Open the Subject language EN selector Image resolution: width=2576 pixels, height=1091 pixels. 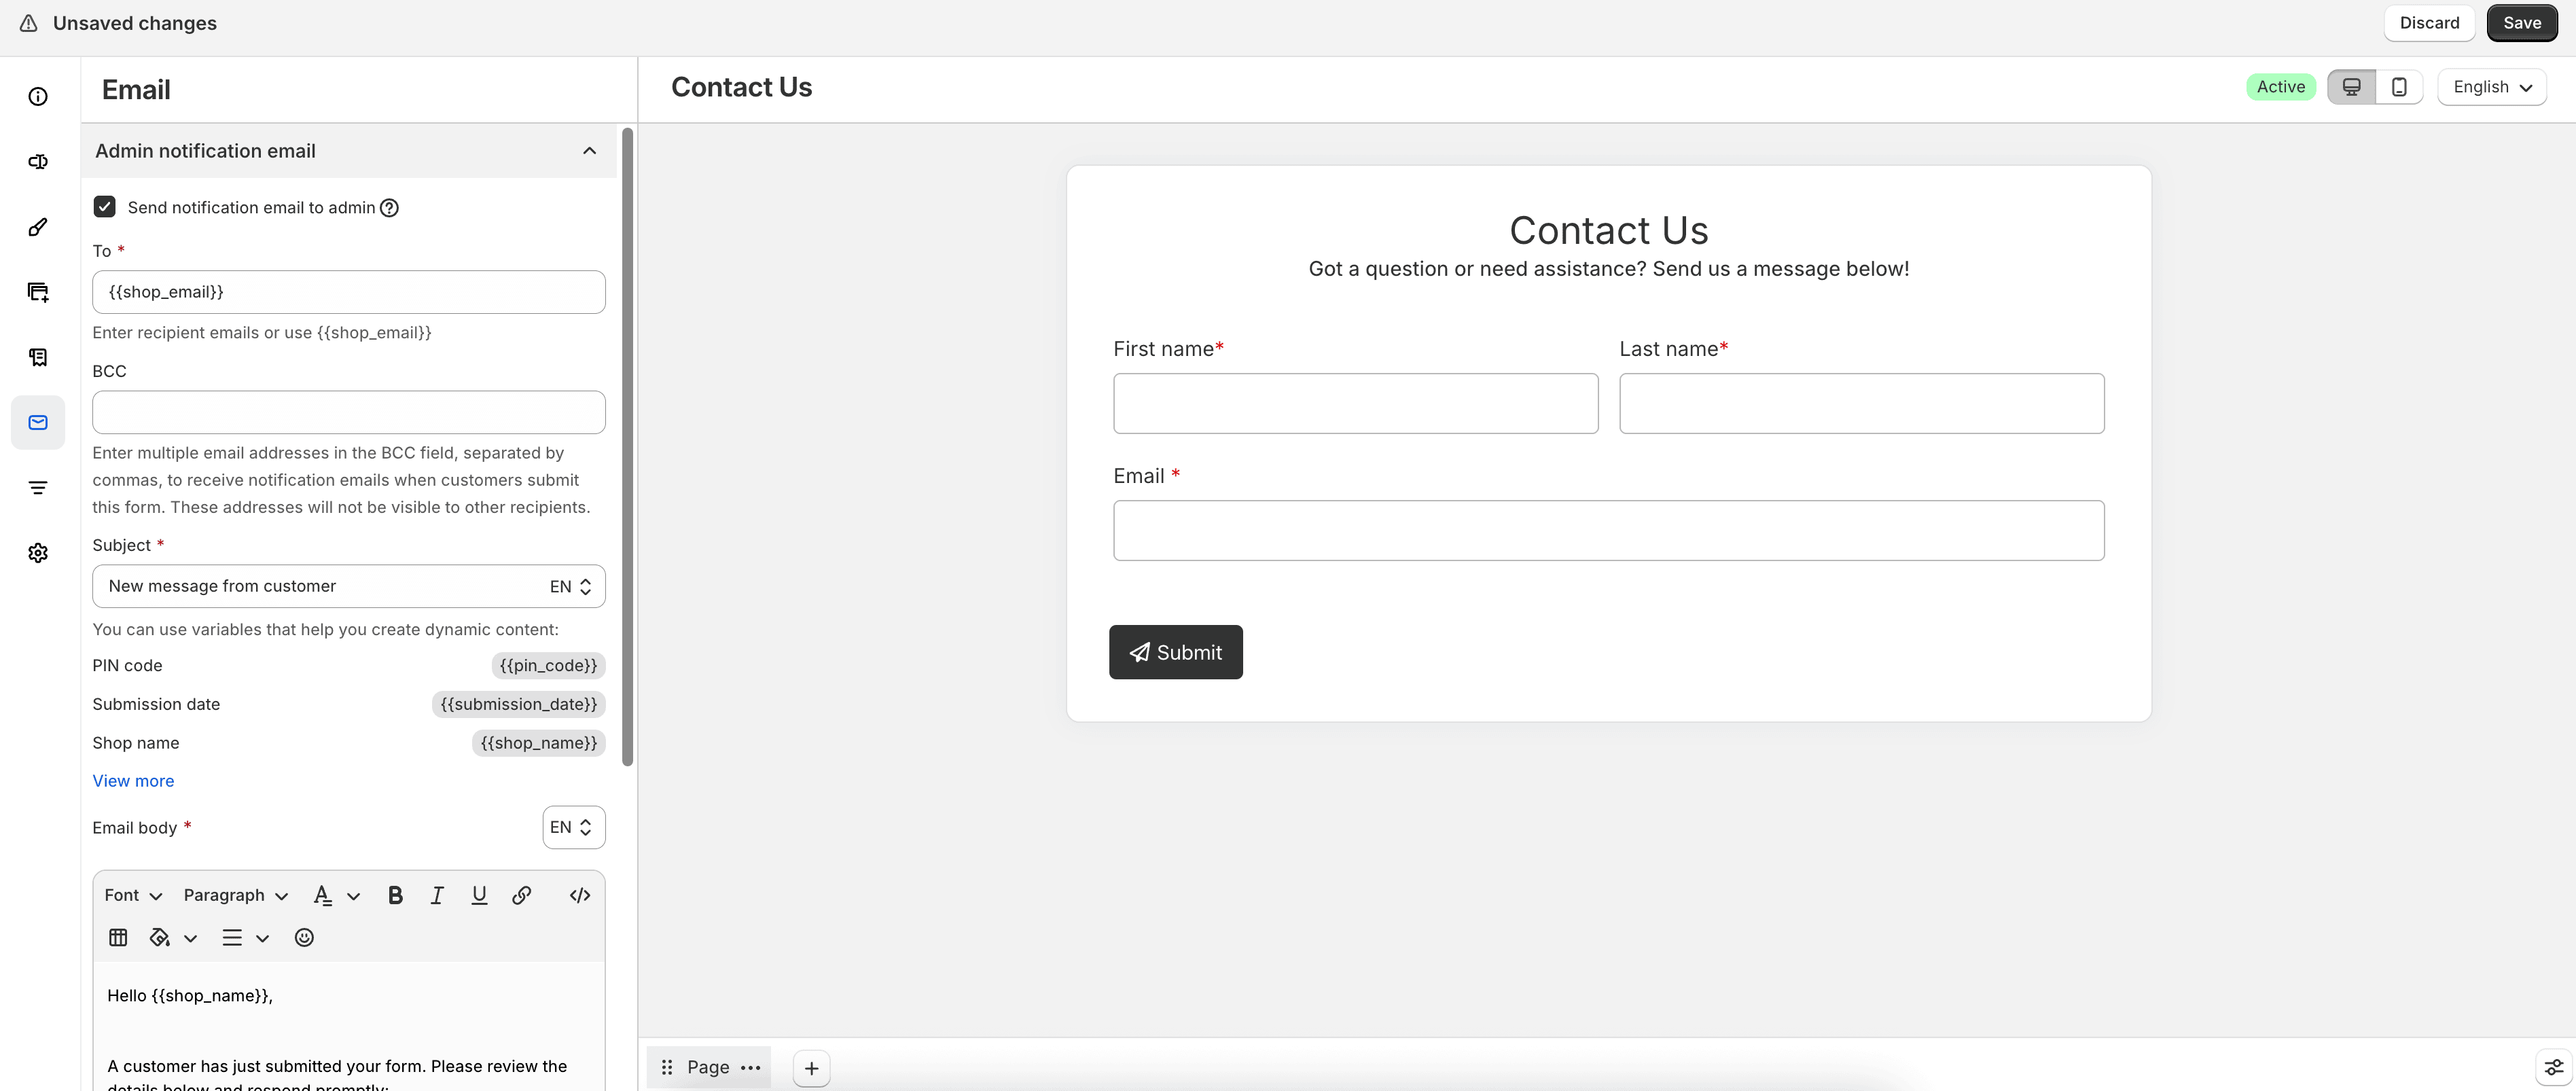coord(571,587)
